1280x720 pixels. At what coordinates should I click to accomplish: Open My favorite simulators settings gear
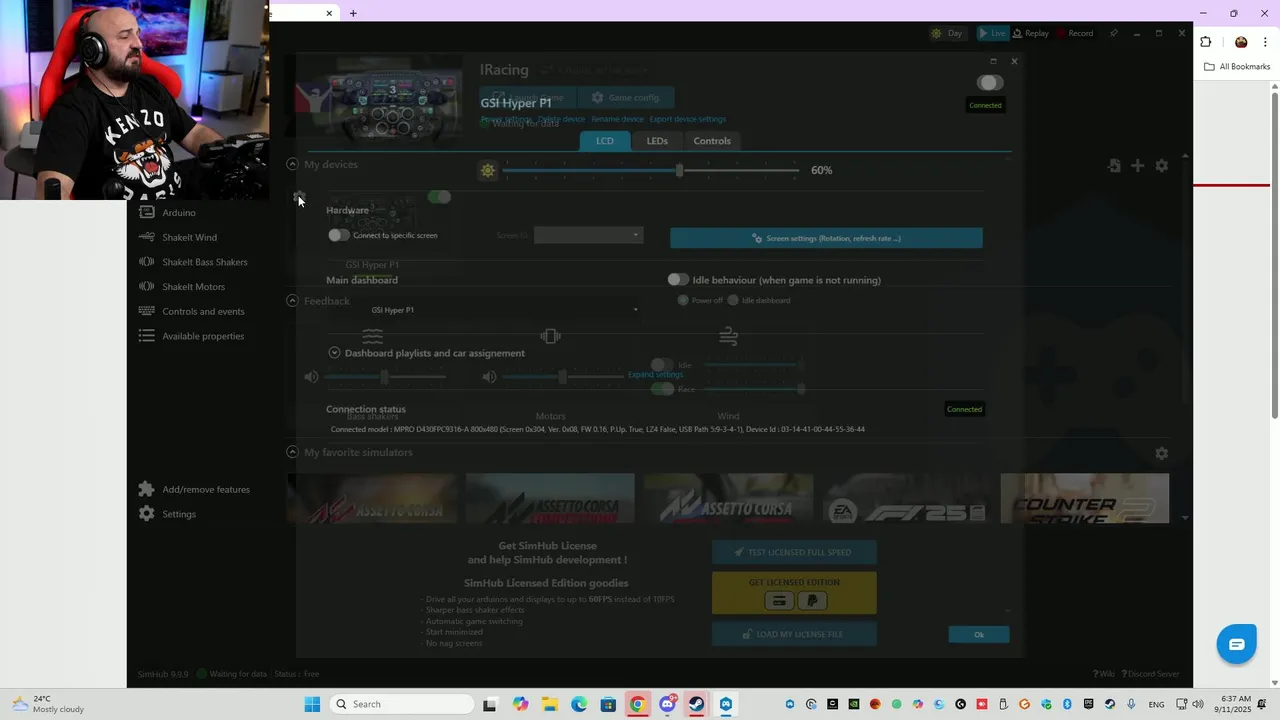point(1161,453)
